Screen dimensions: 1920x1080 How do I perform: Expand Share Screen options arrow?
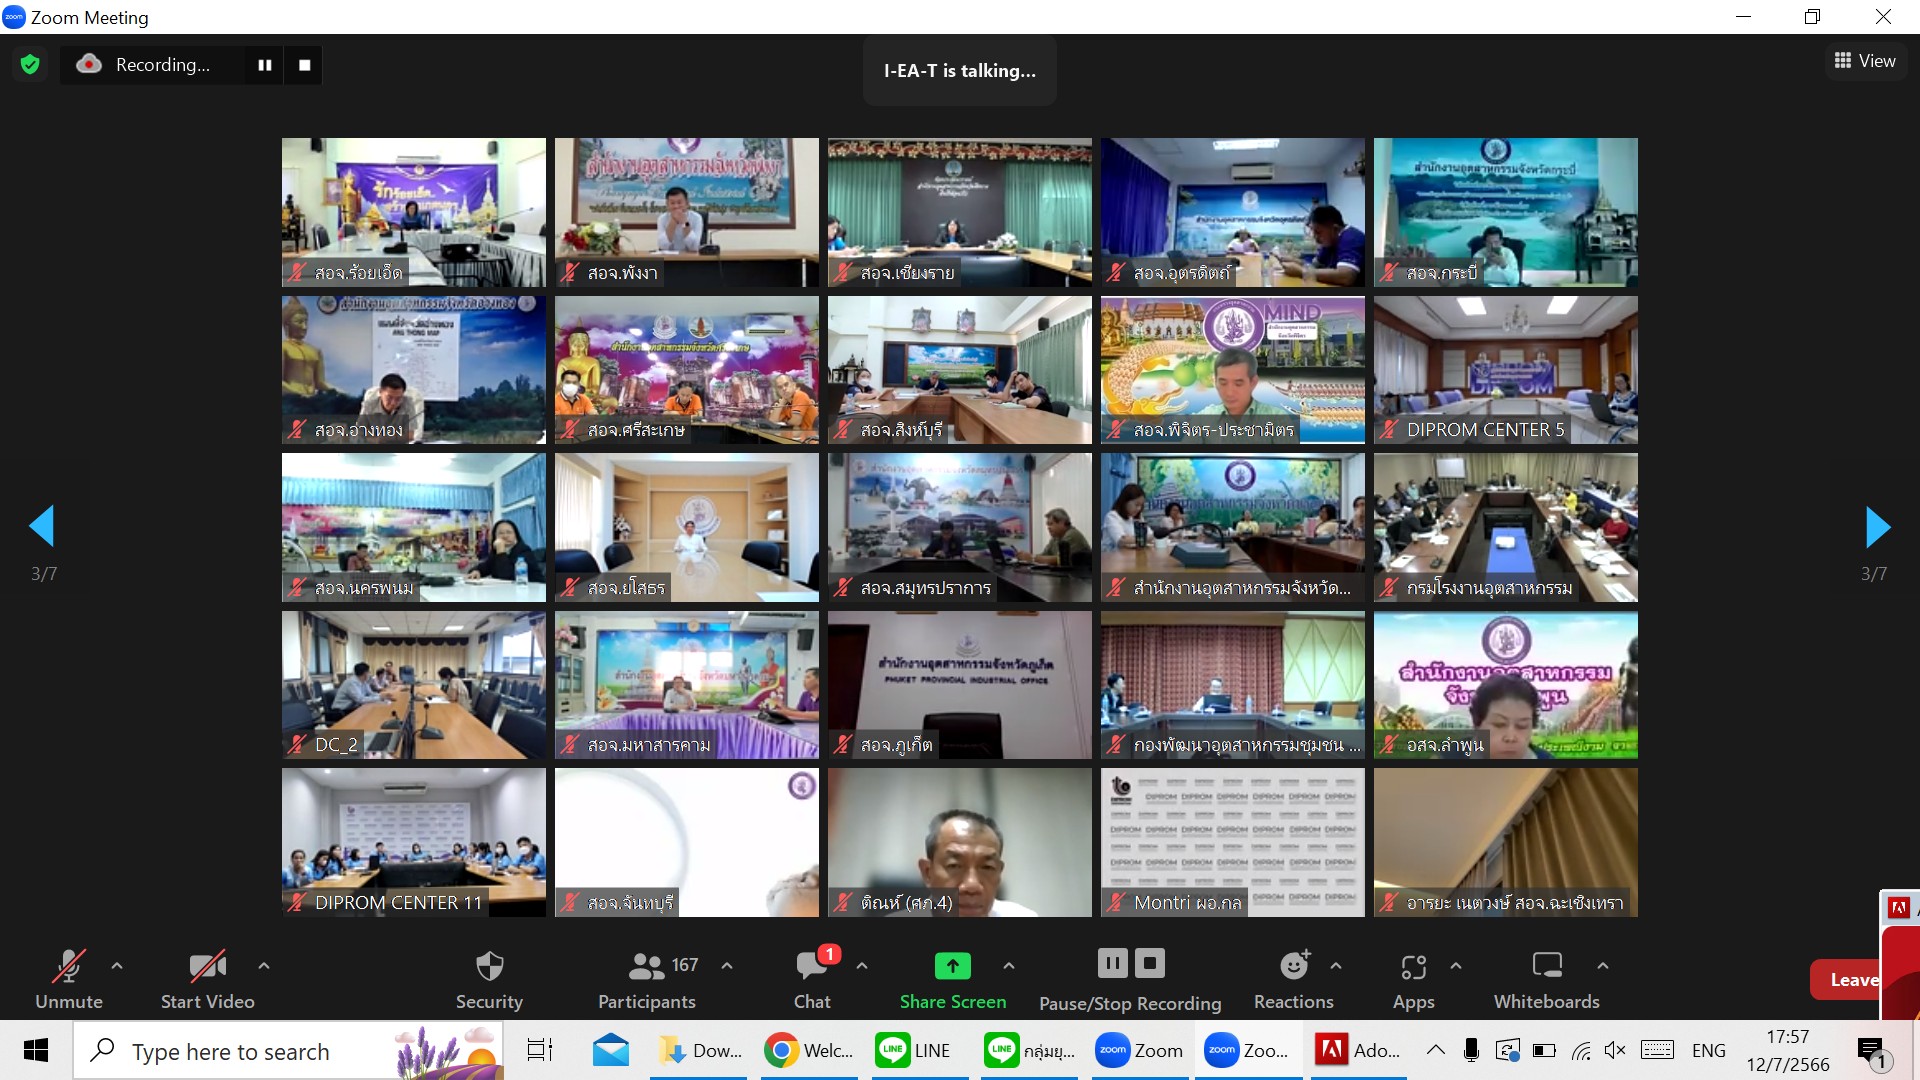point(1009,966)
